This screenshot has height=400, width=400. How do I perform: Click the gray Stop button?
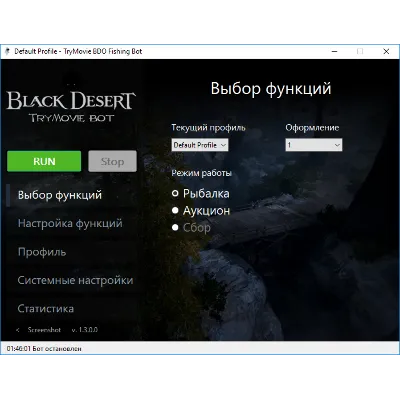coord(112,161)
